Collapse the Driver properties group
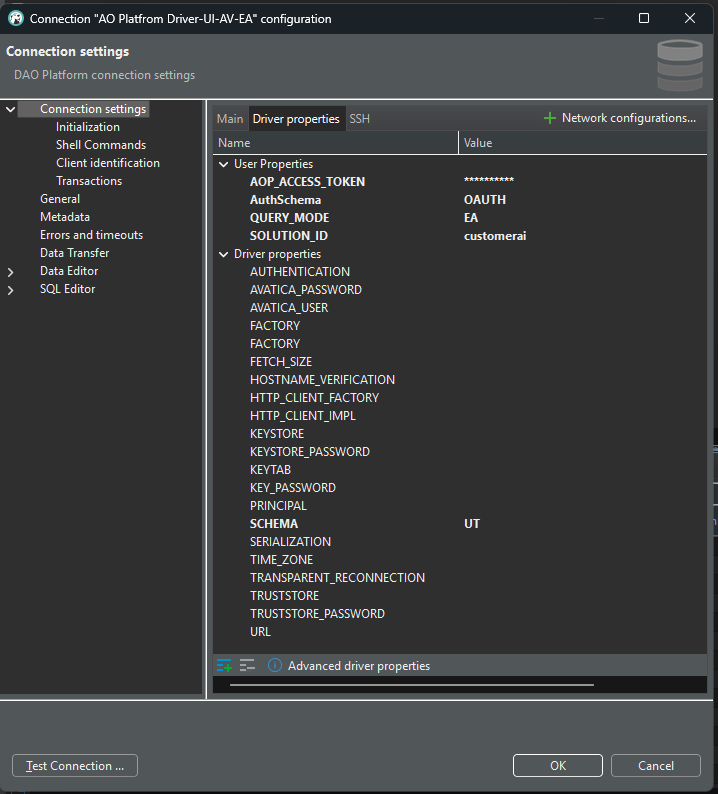 point(224,254)
